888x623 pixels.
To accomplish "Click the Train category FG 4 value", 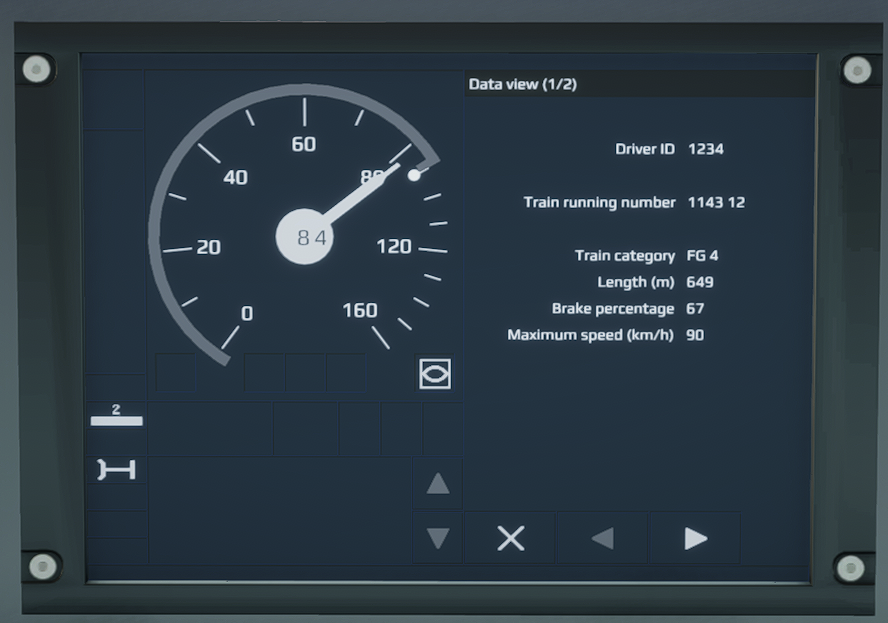I will pos(702,255).
